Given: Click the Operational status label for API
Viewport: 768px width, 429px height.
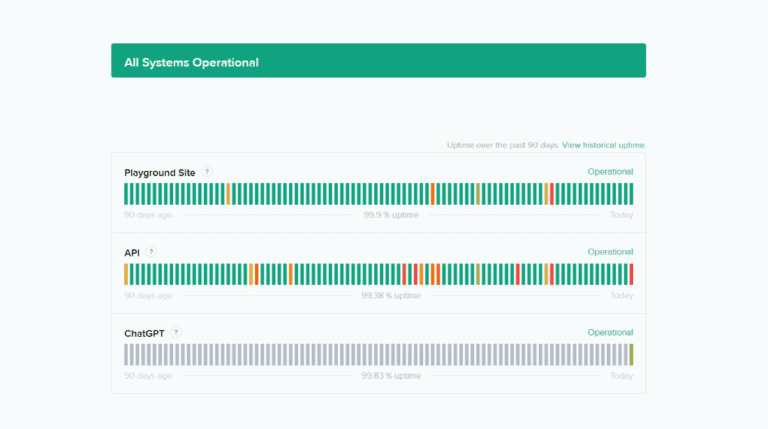Looking at the screenshot, I should pos(610,252).
